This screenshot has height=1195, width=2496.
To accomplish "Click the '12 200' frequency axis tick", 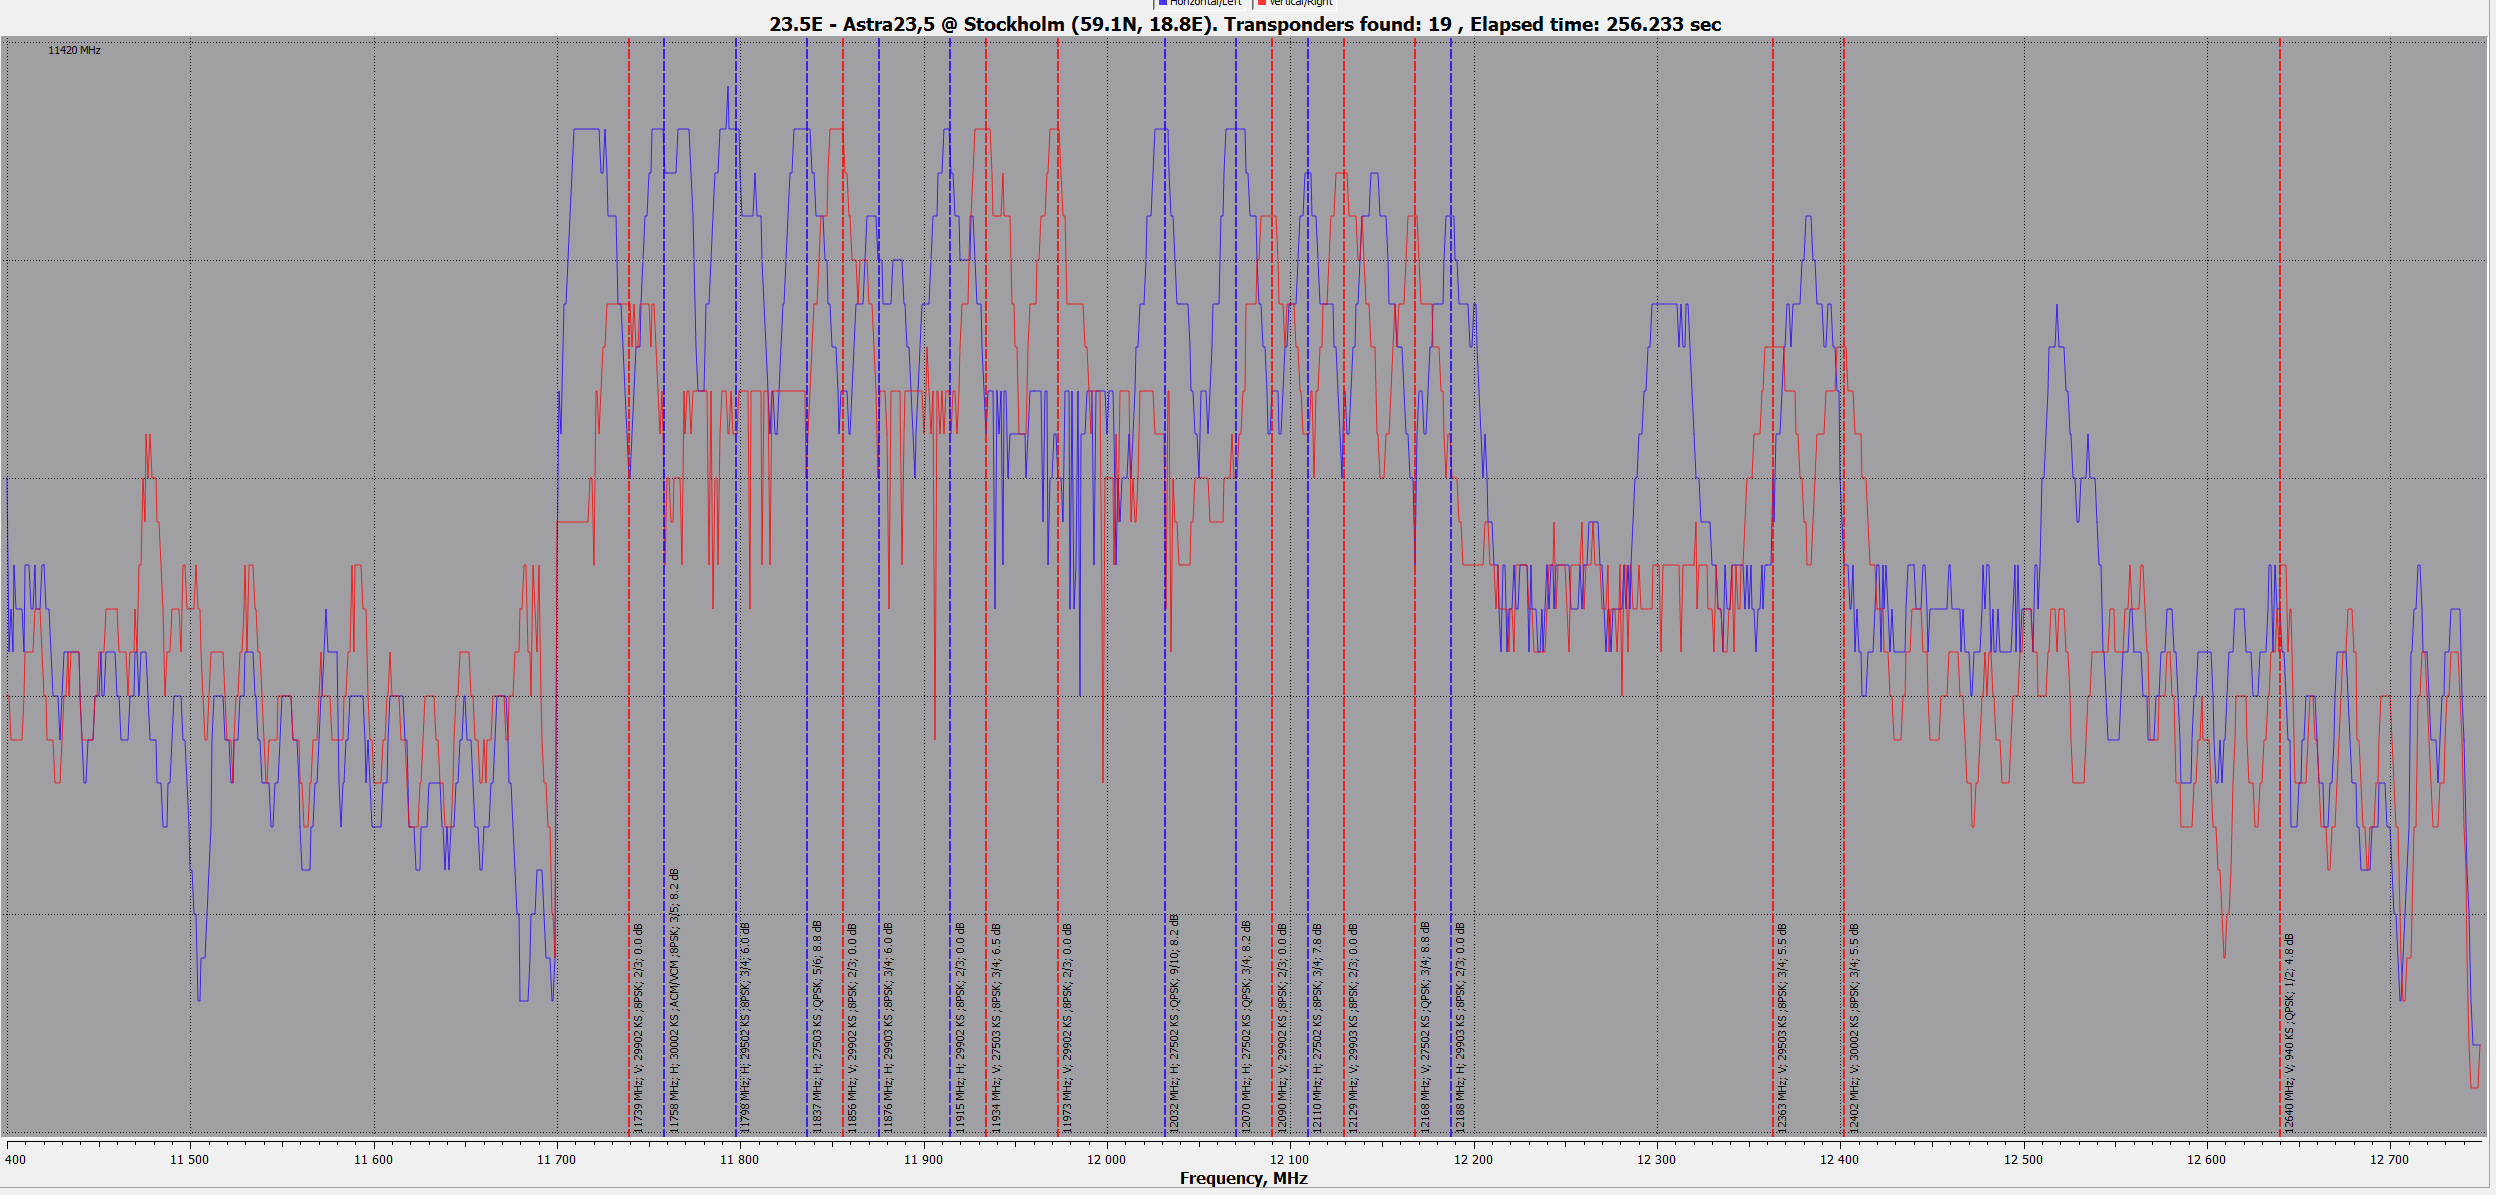I will point(1473,1160).
